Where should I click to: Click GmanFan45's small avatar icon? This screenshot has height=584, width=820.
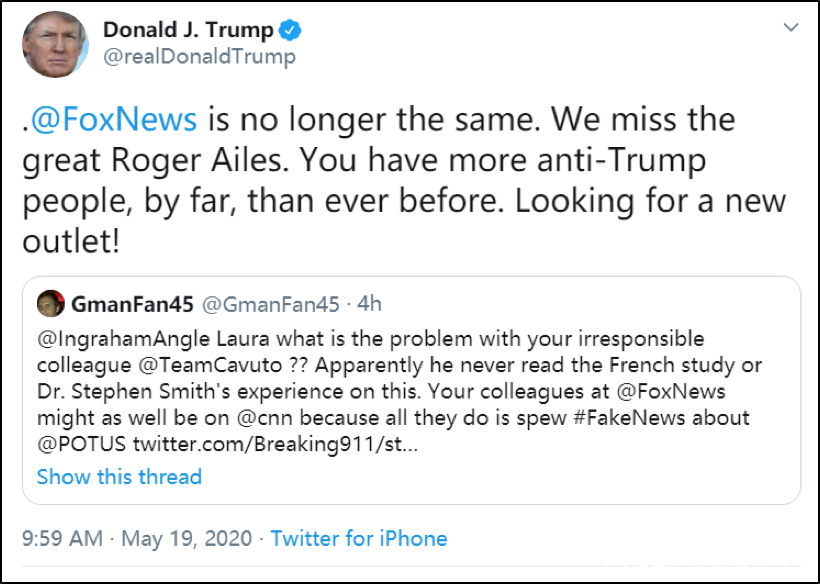(x=50, y=303)
